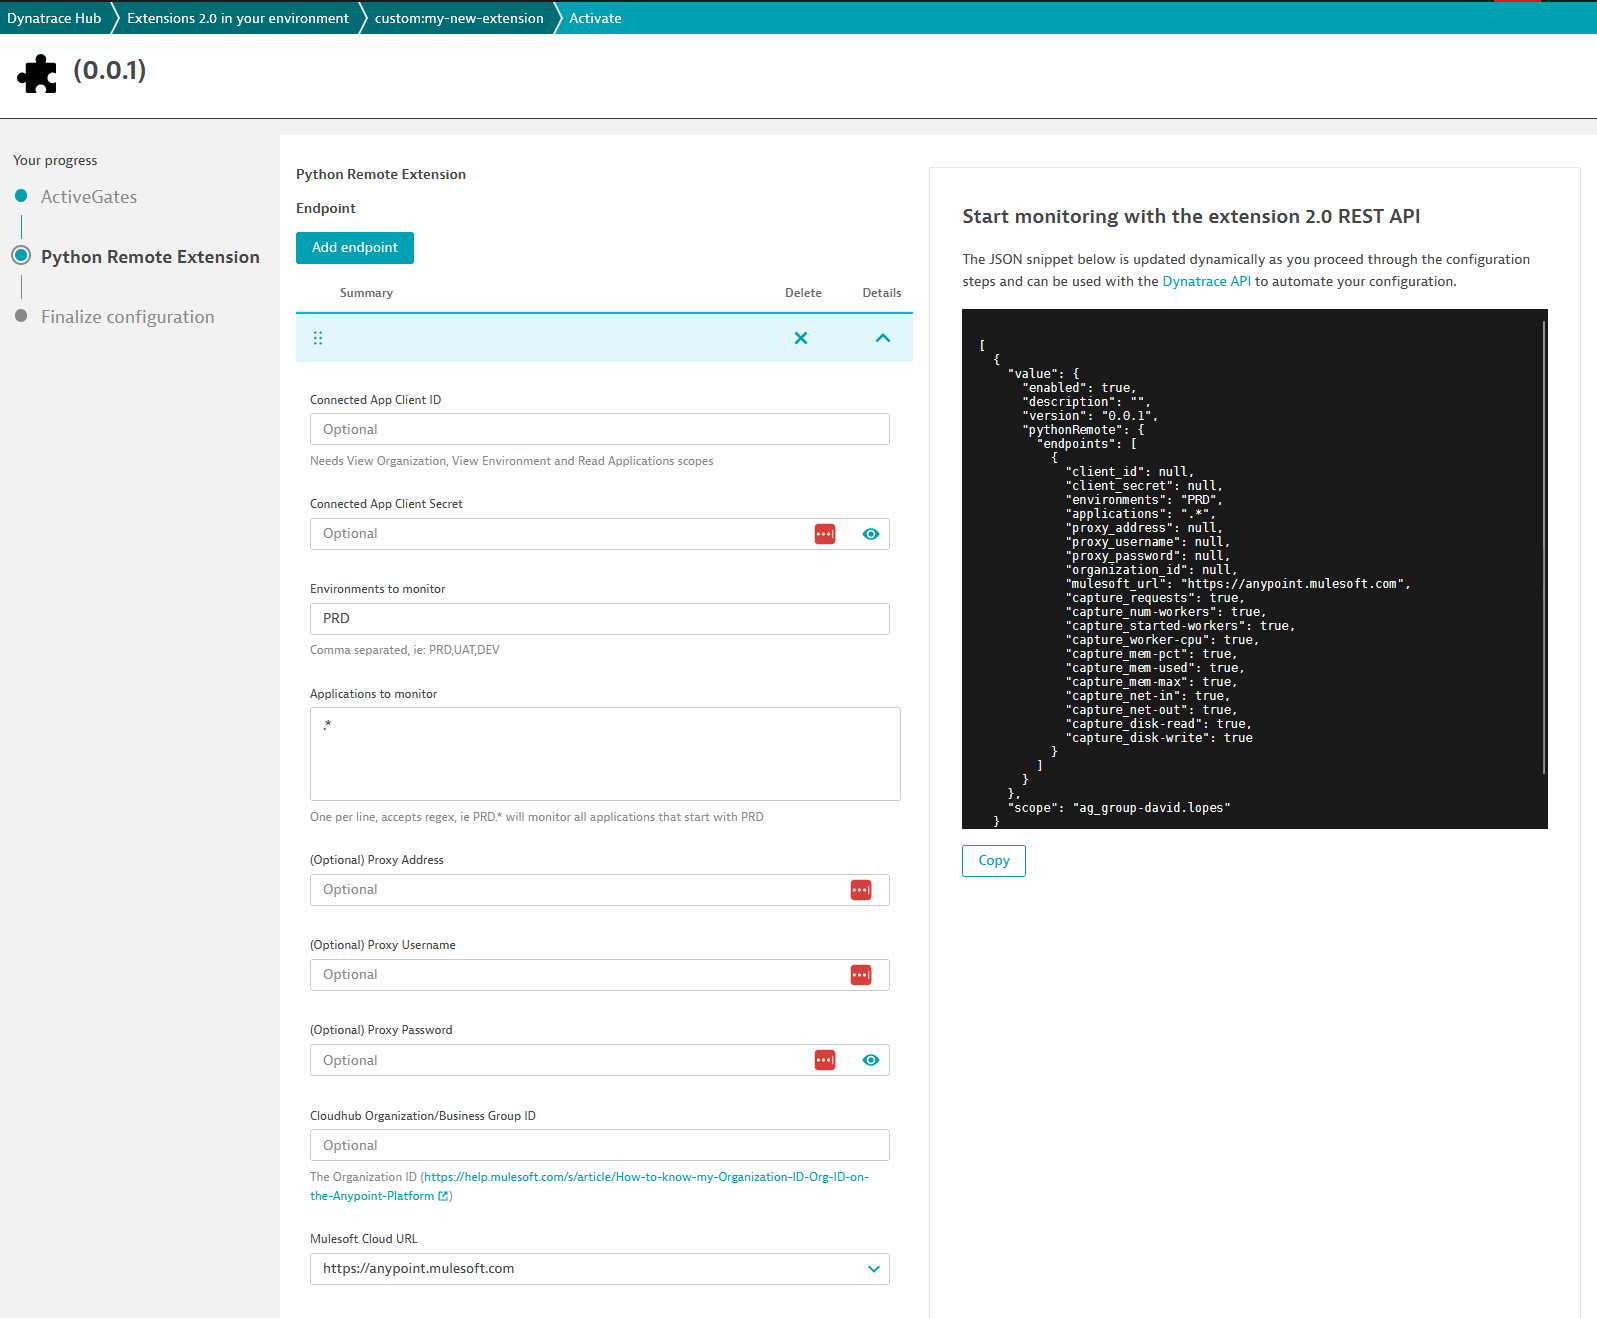The width and height of the screenshot is (1597, 1318).
Task: Click the Finalize configuration step bullet
Action: [21, 316]
